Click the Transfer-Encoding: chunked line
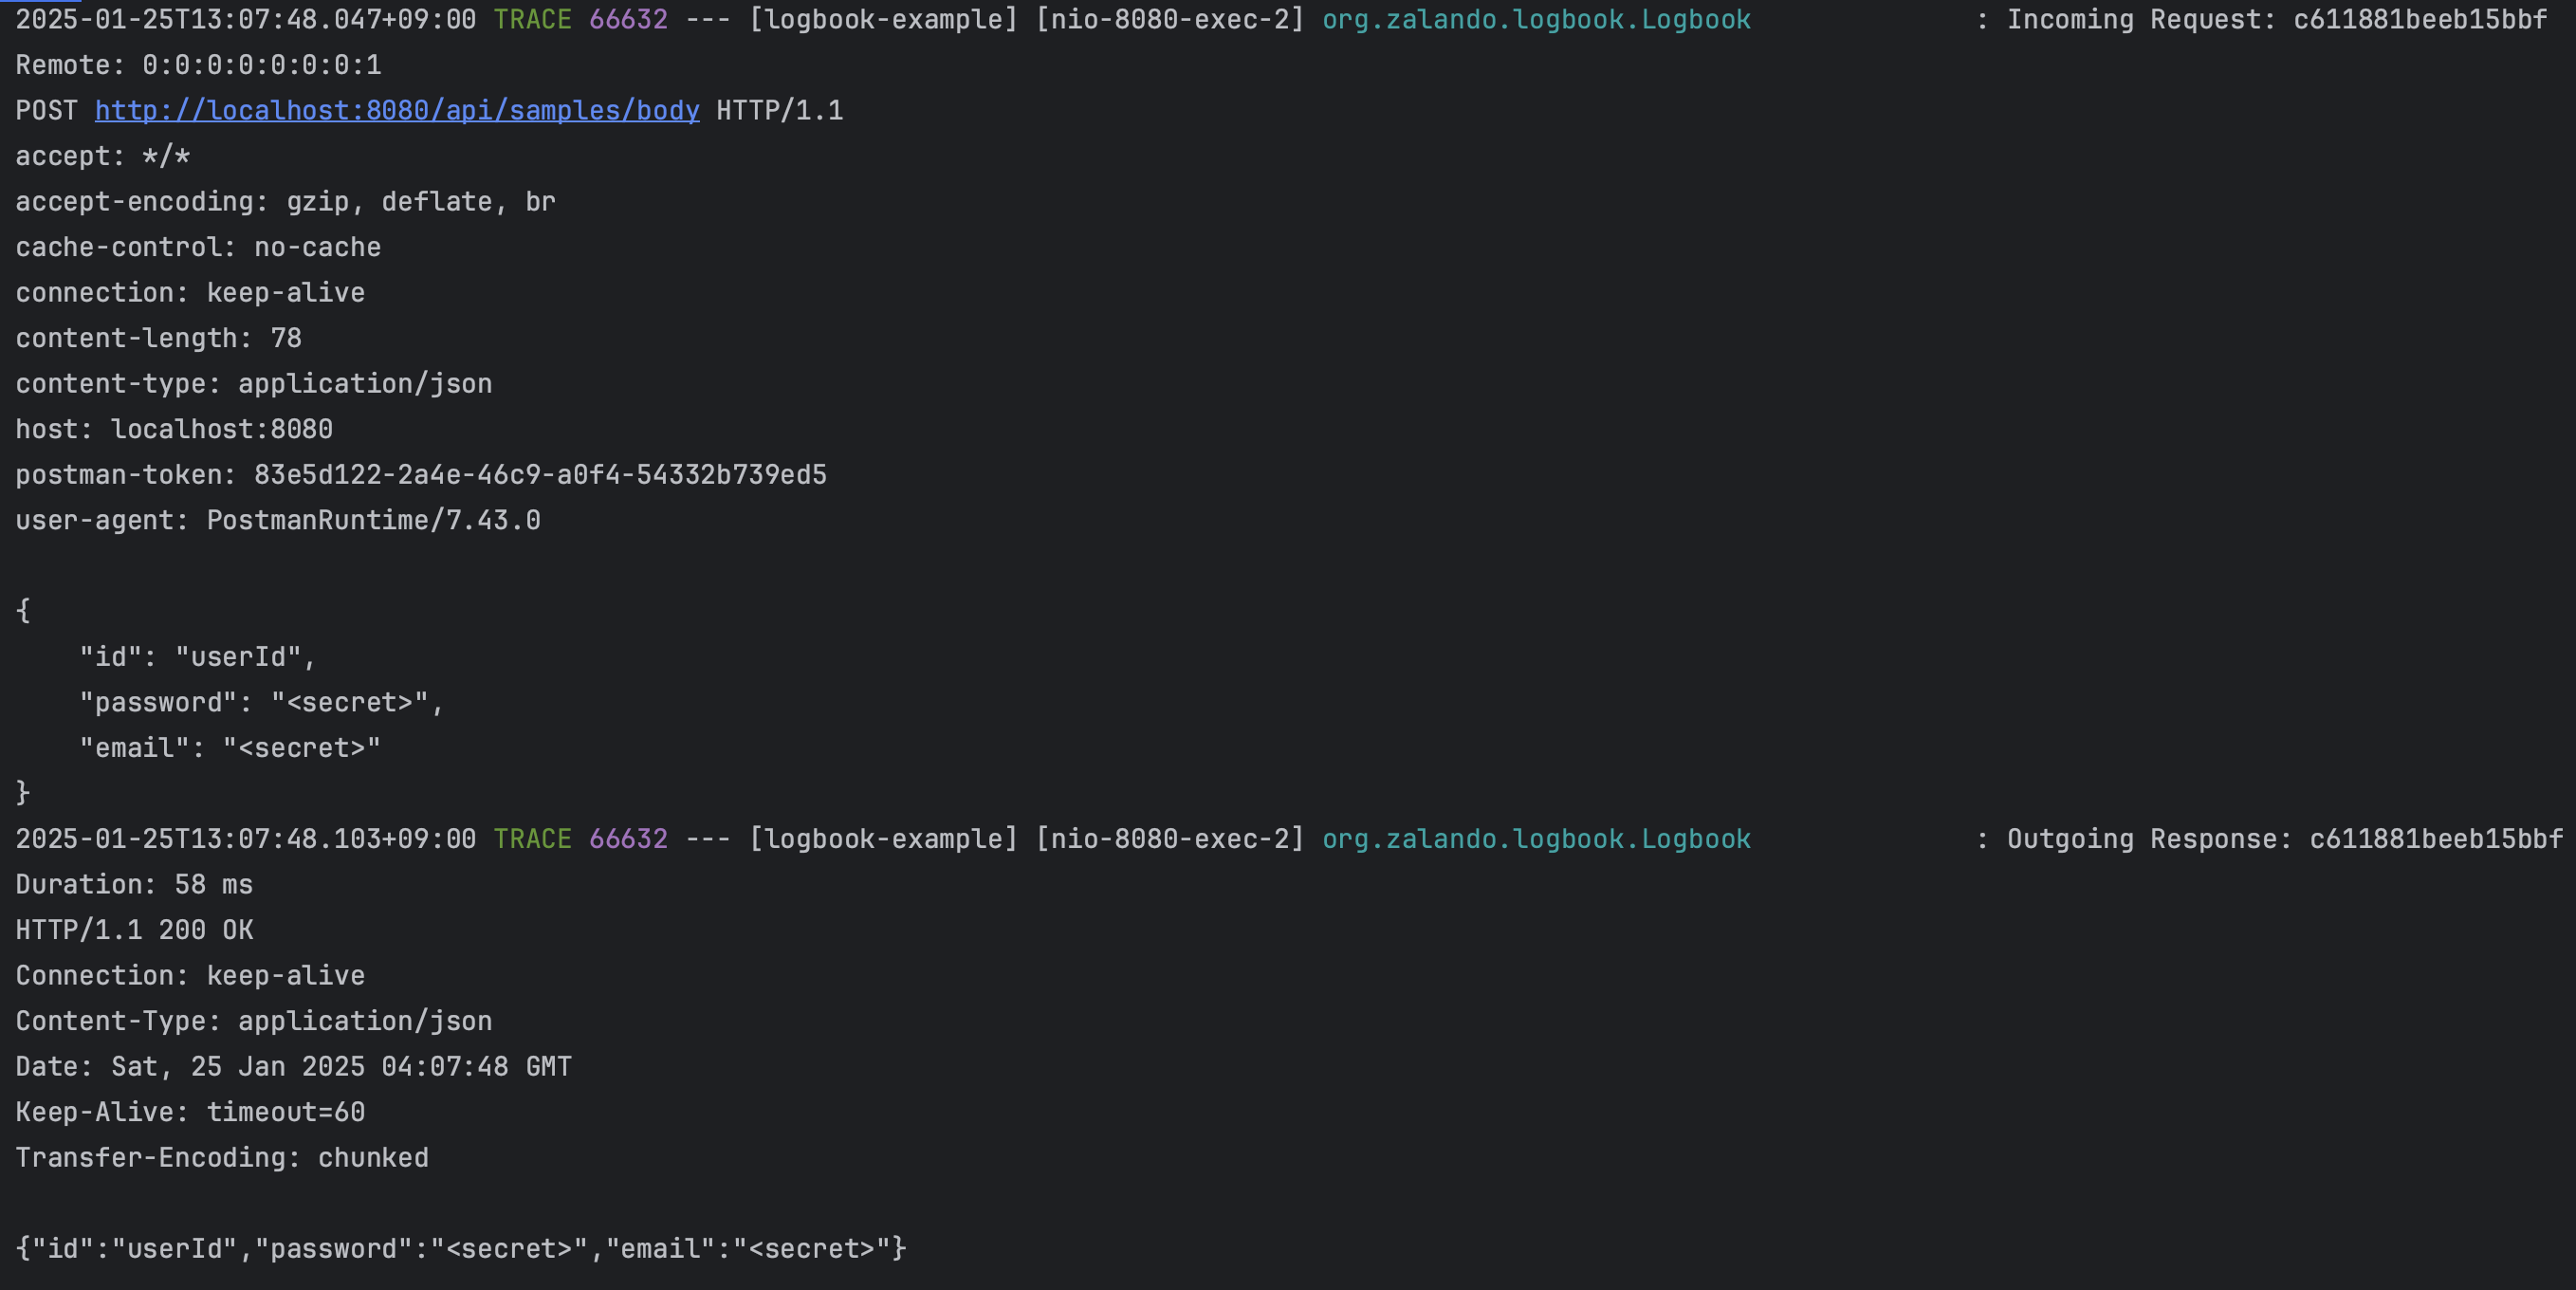 coord(222,1157)
